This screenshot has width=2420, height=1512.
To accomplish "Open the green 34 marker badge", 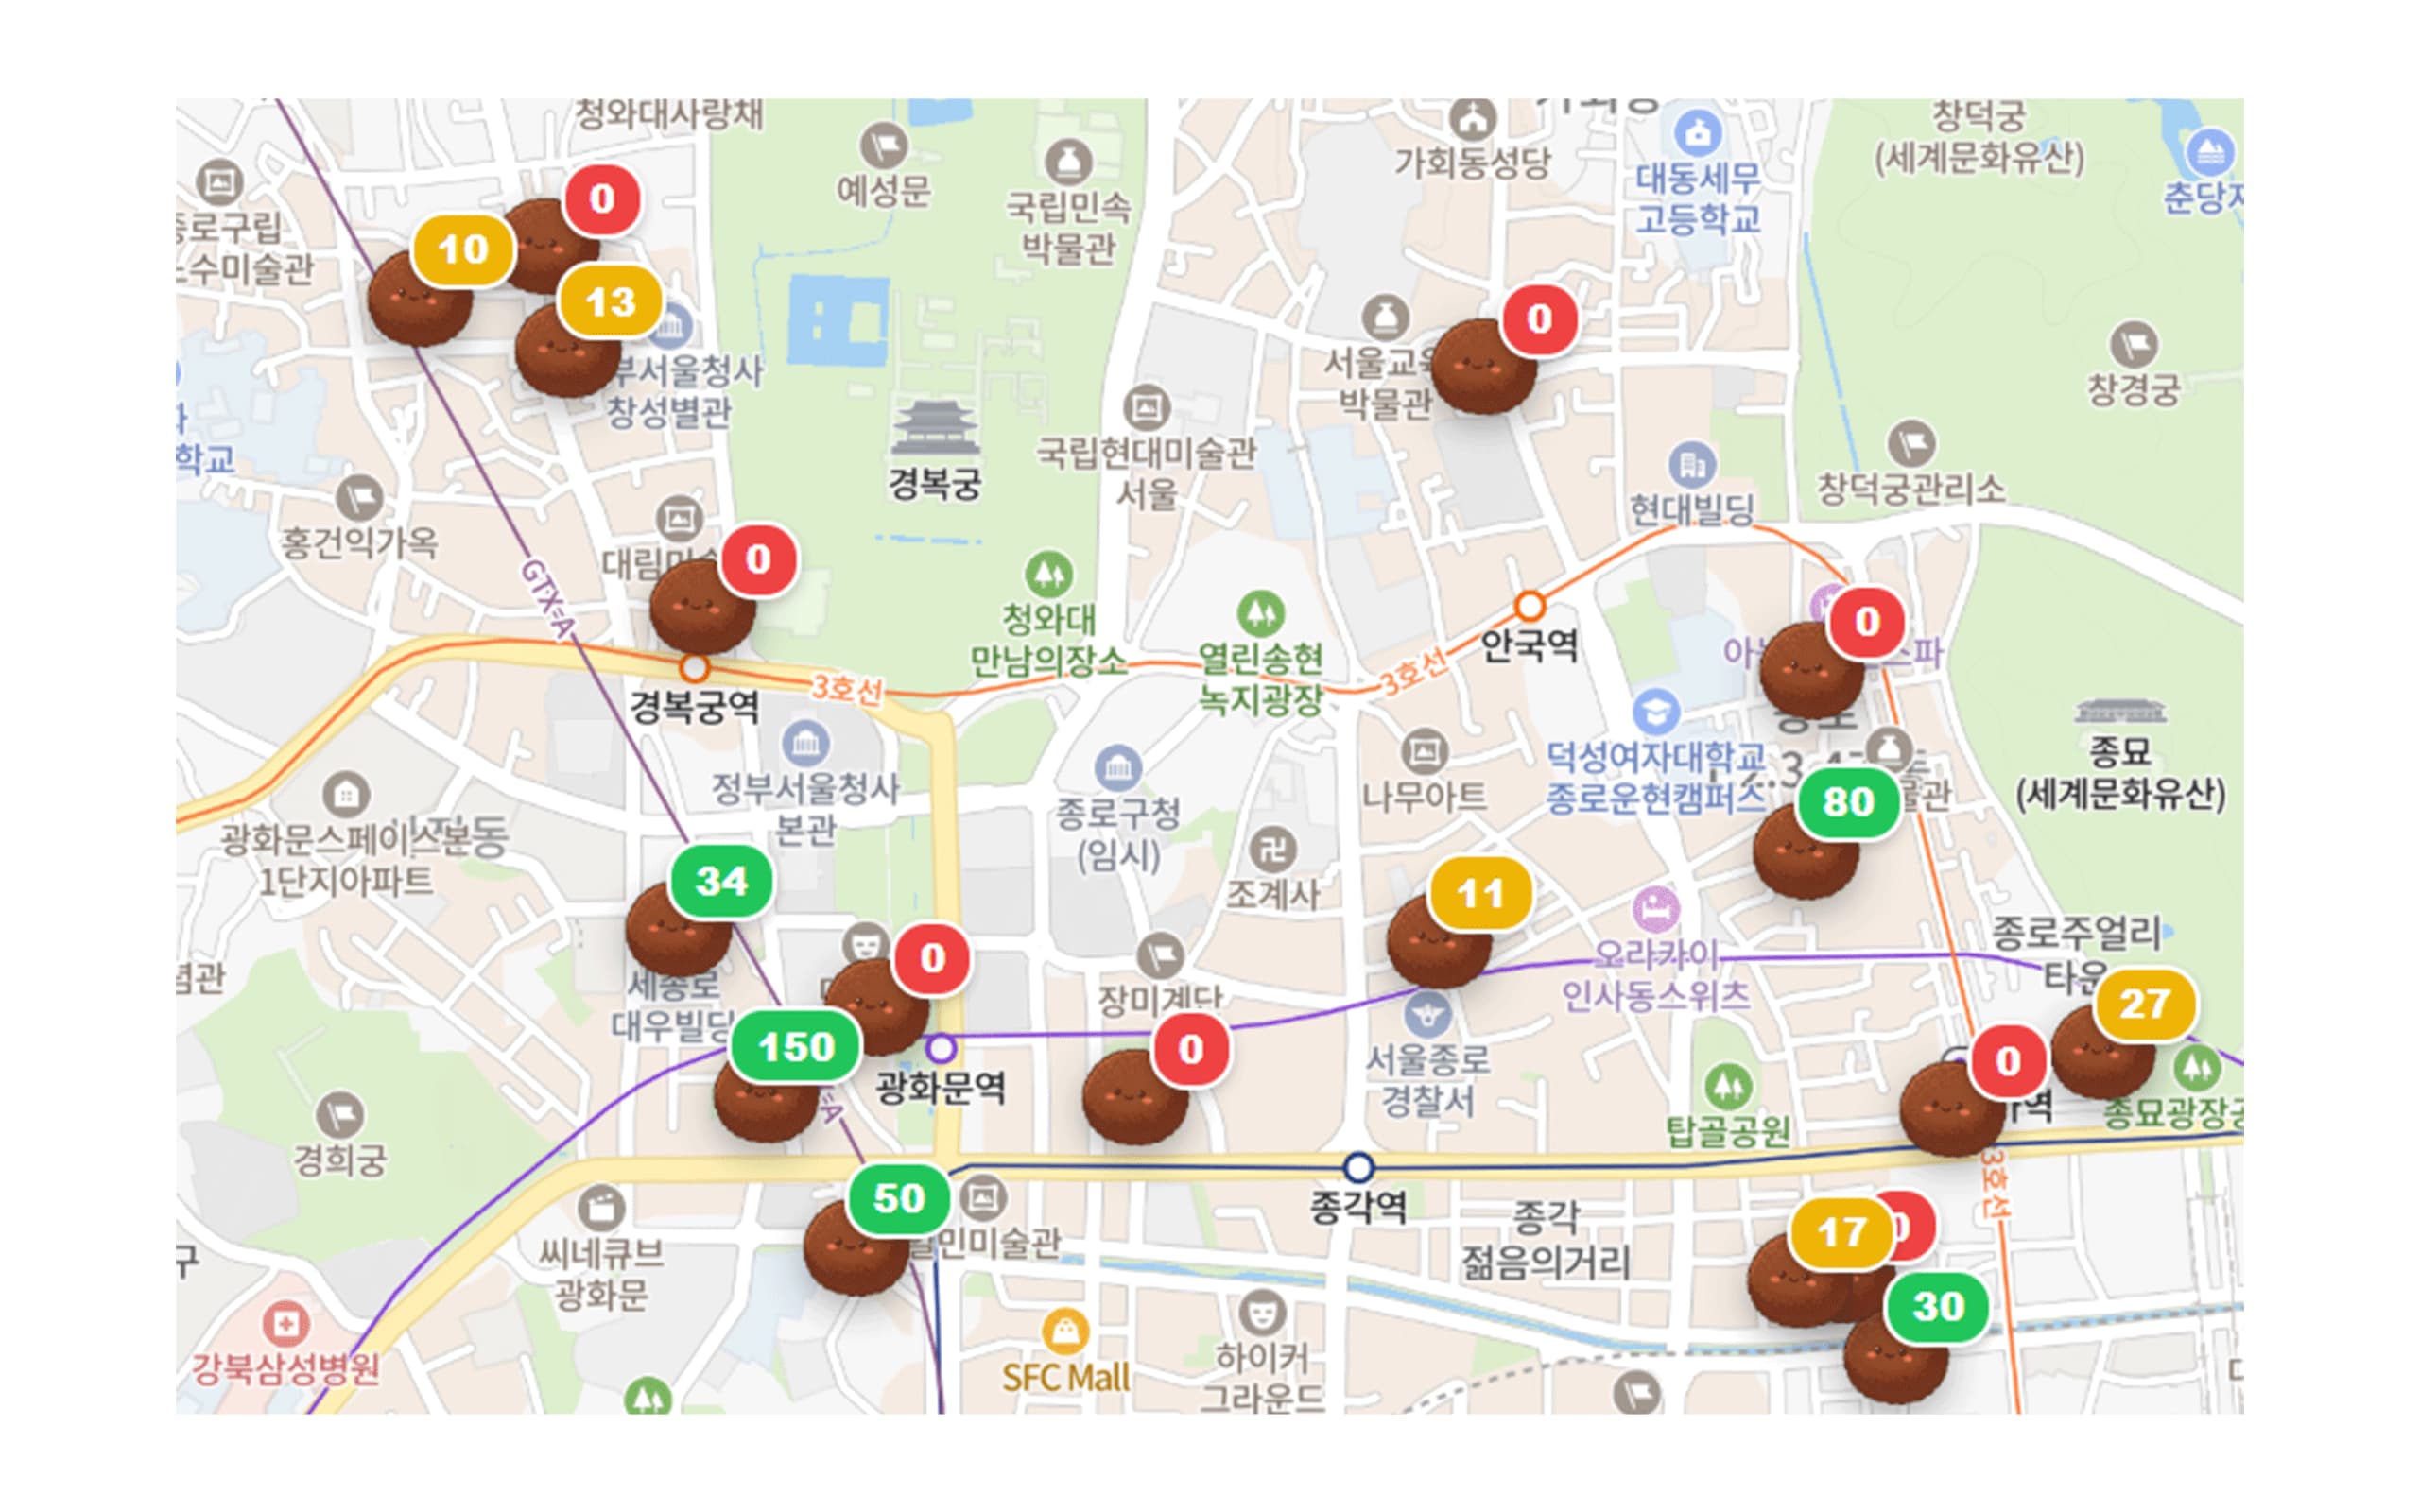I will pyautogui.click(x=721, y=880).
